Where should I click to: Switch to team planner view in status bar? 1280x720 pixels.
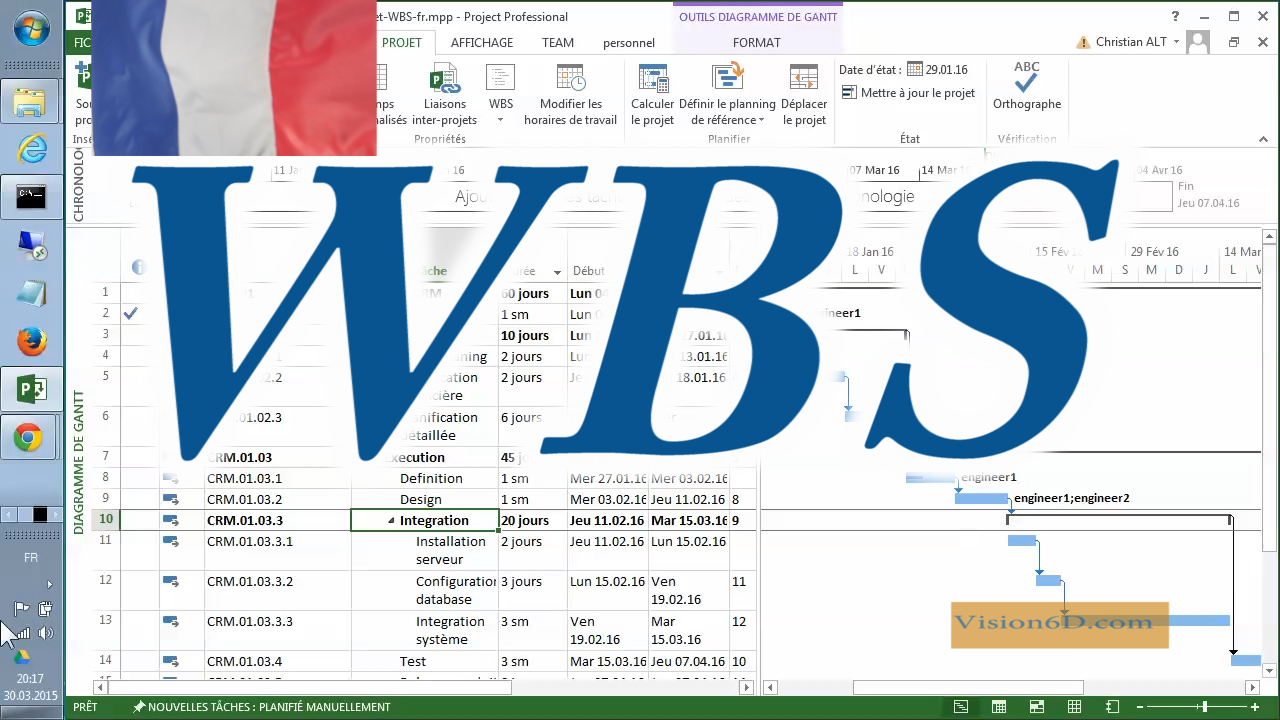(1037, 707)
